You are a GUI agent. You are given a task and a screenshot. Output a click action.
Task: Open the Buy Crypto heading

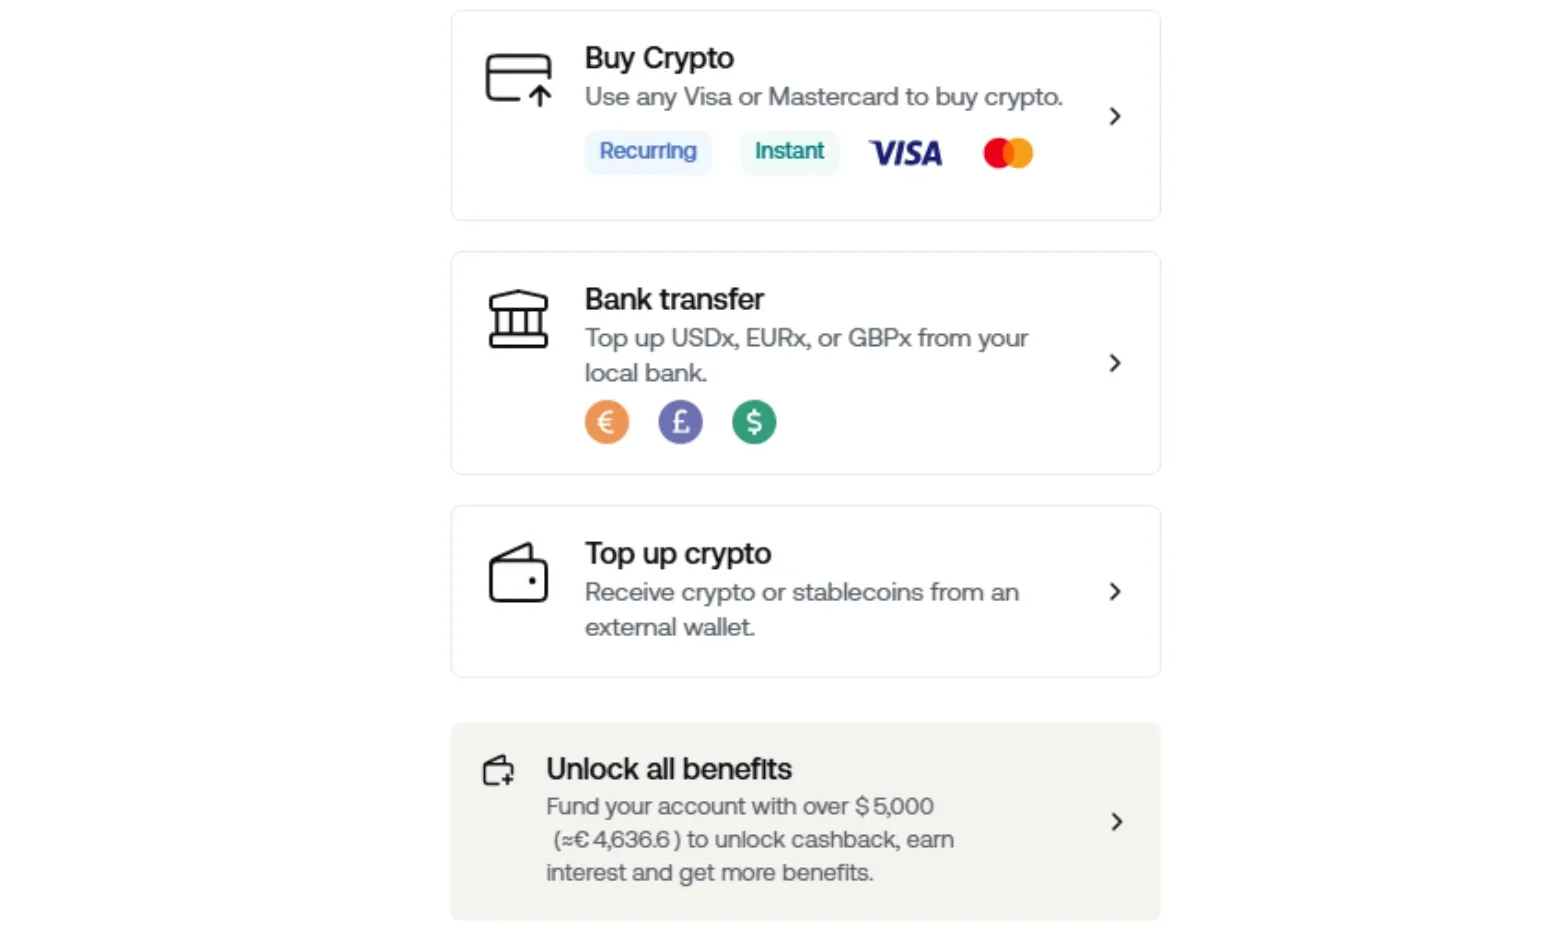pos(659,58)
